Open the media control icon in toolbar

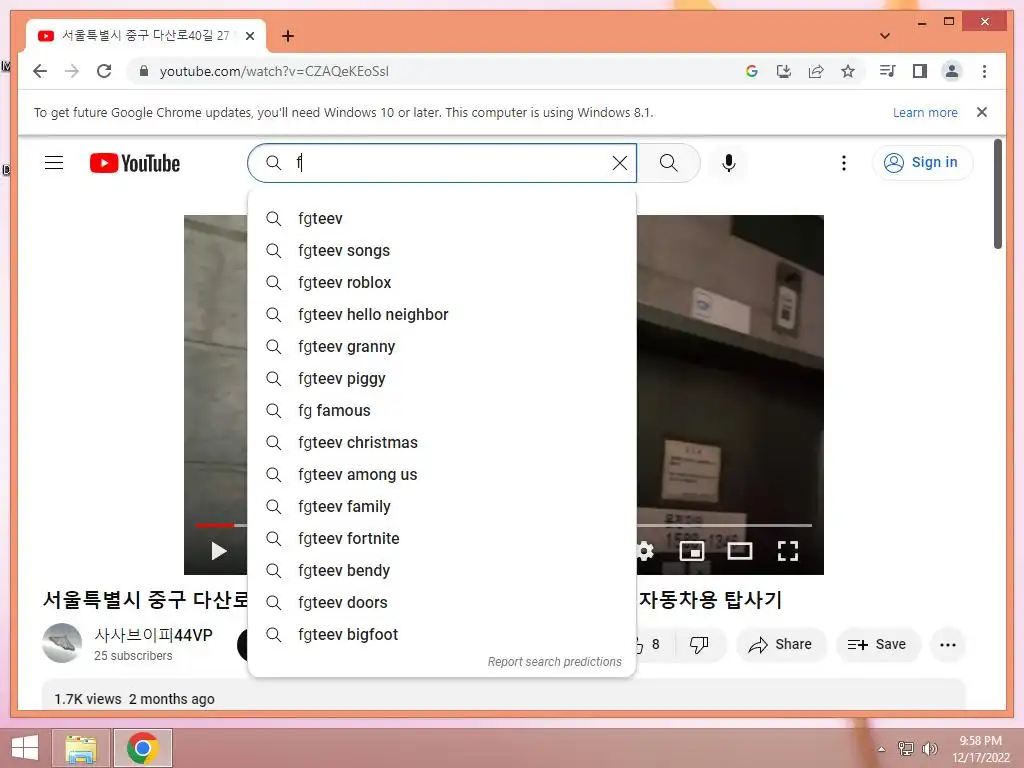pos(888,71)
